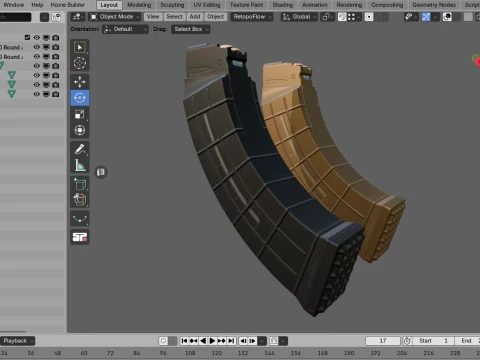Image resolution: width=480 pixels, height=360 pixels.
Task: Activate the Move tool
Action: 80,82
